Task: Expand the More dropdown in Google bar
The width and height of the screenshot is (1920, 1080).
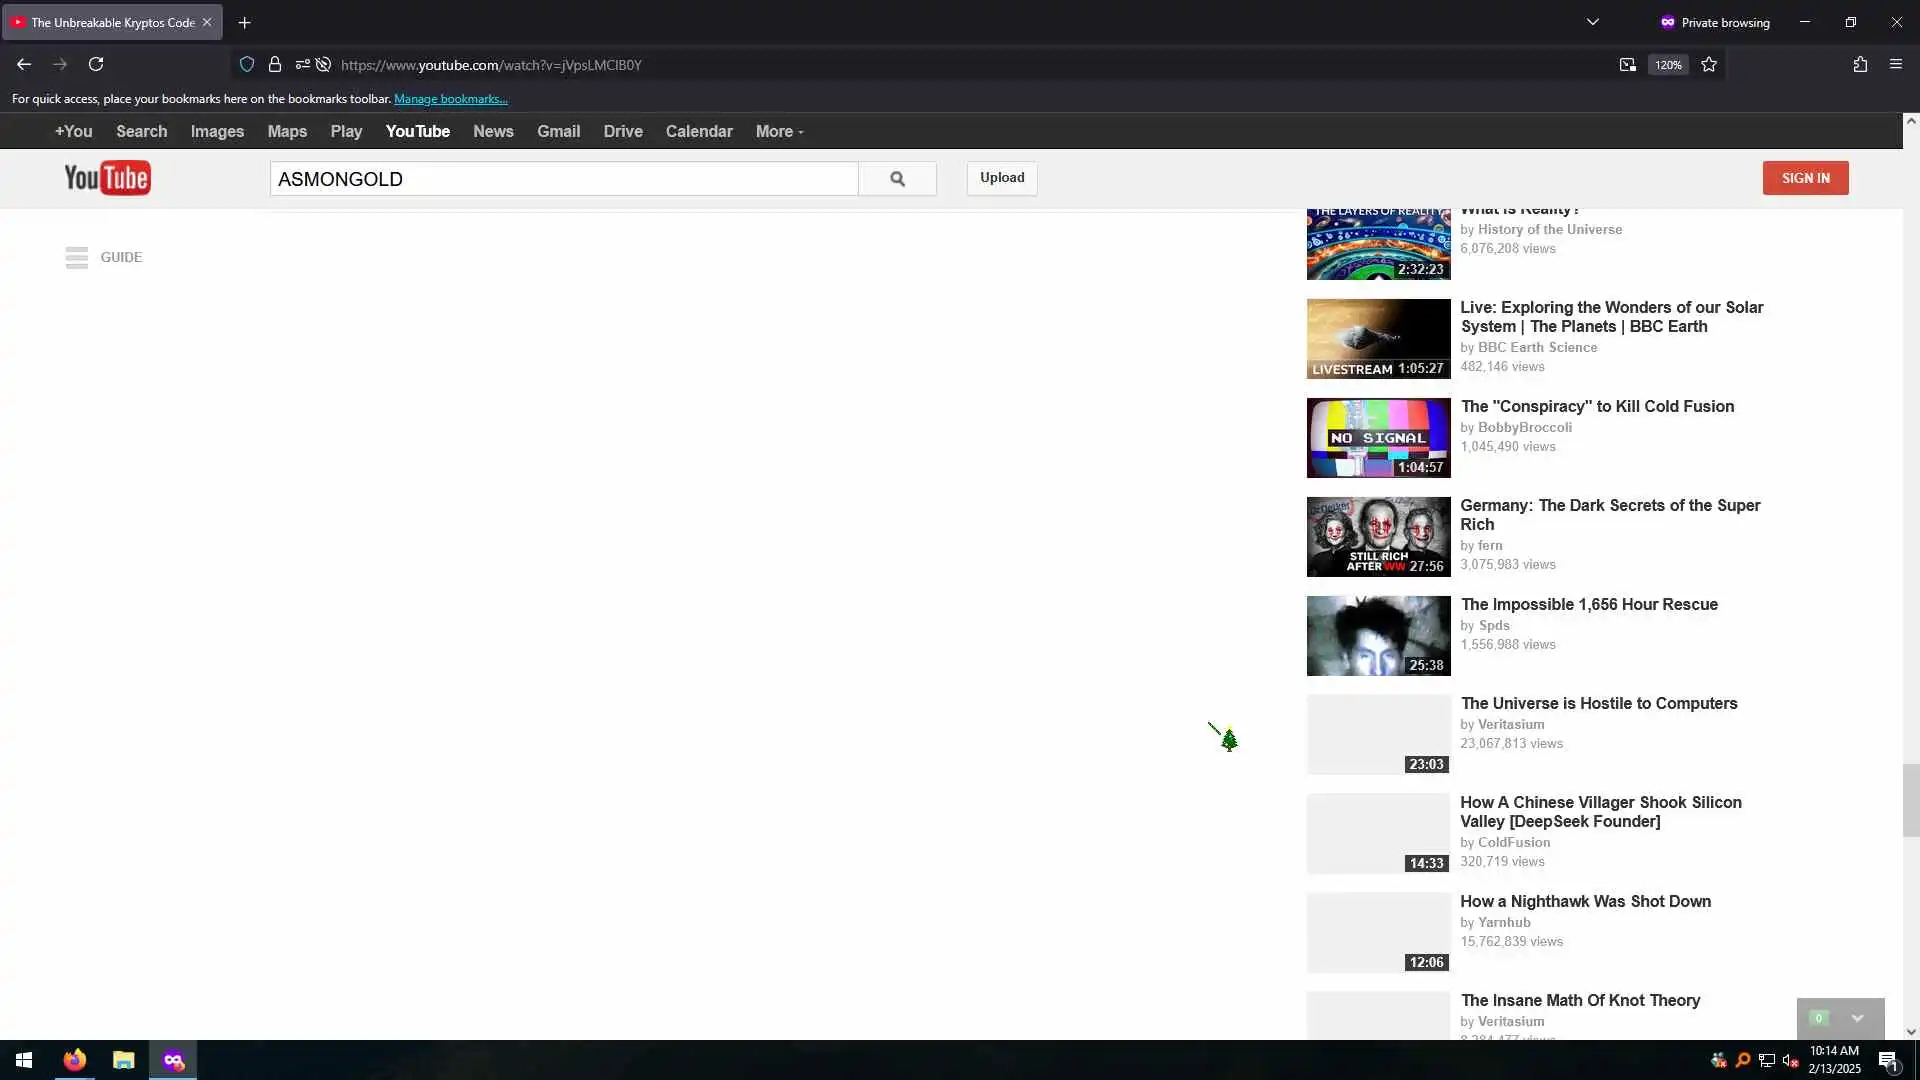Action: [x=779, y=132]
